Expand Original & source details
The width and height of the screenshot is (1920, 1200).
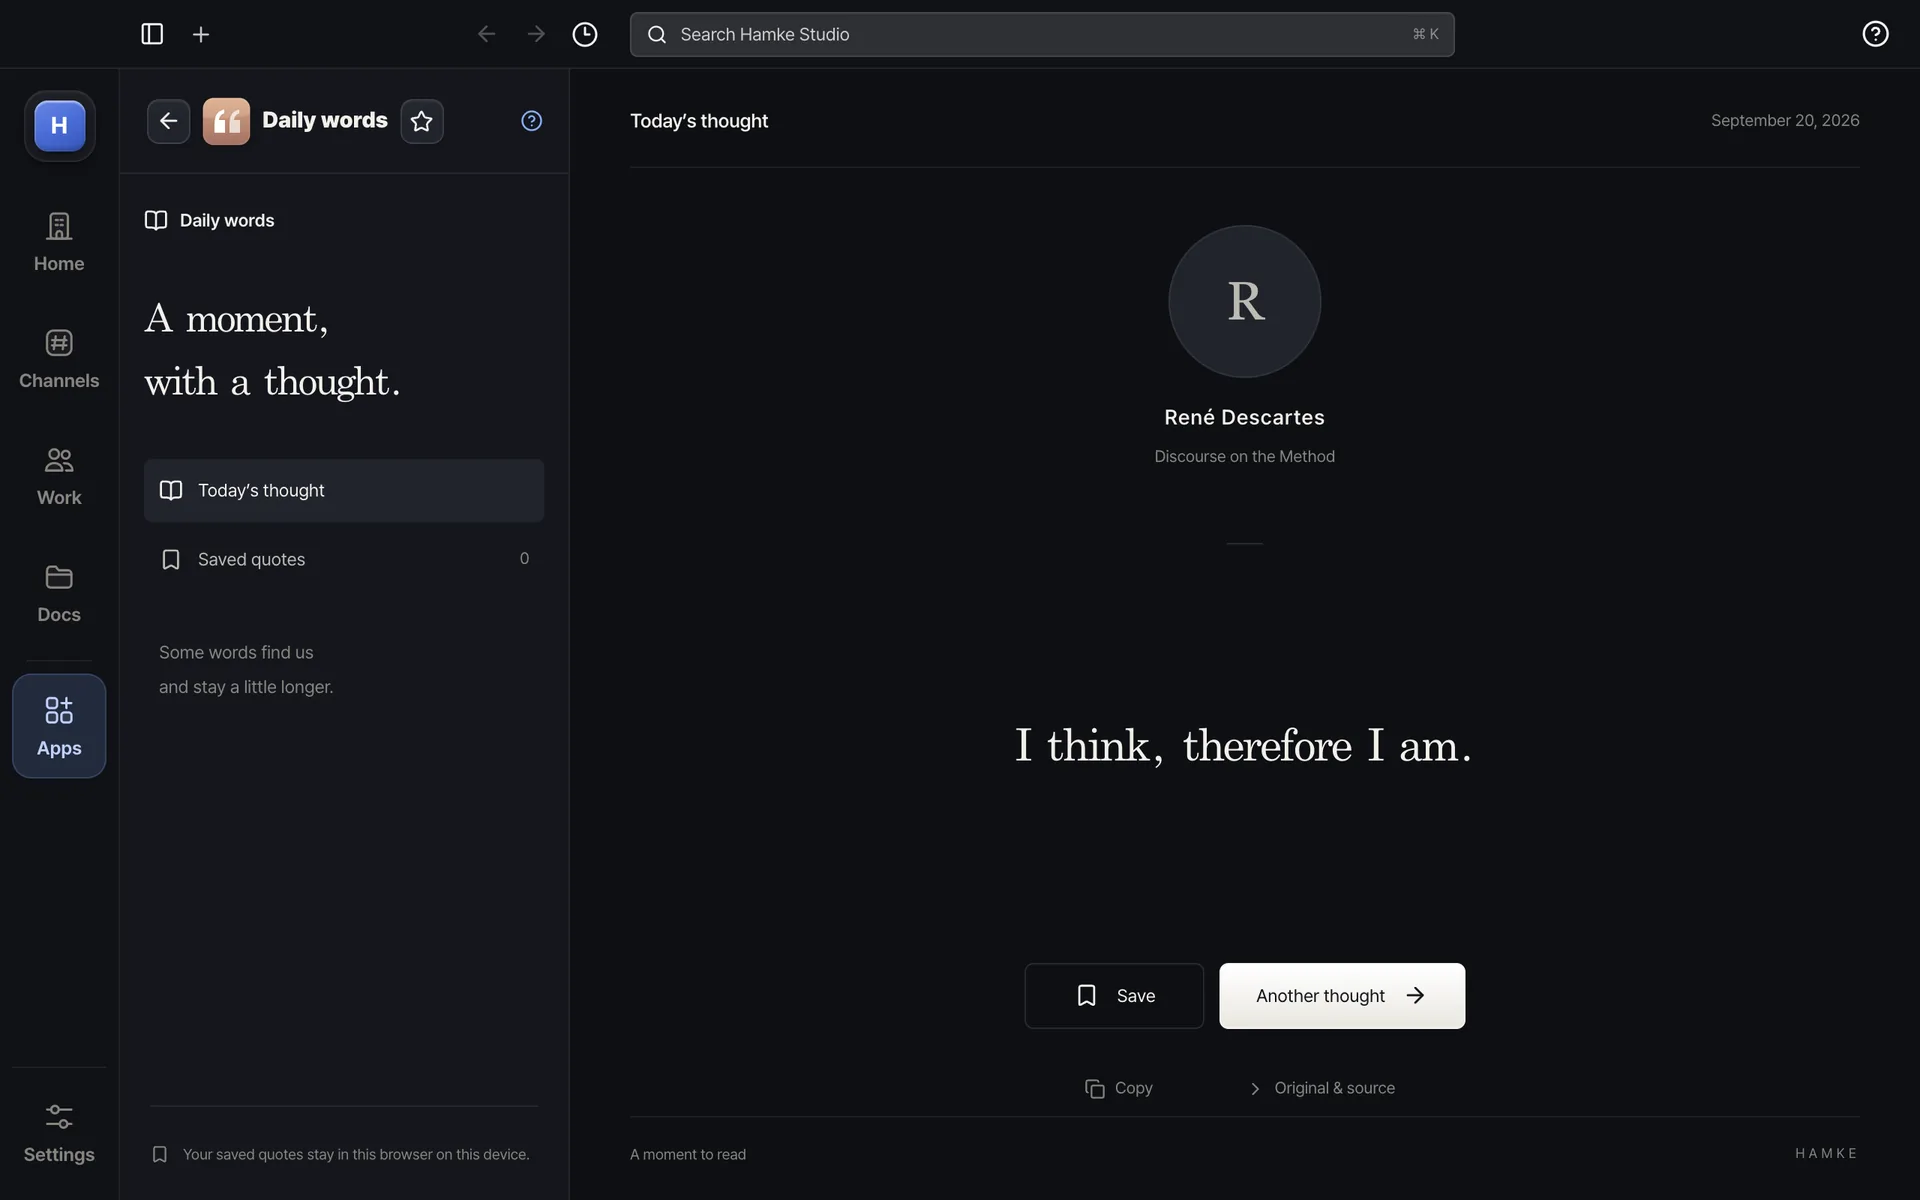(1322, 1088)
